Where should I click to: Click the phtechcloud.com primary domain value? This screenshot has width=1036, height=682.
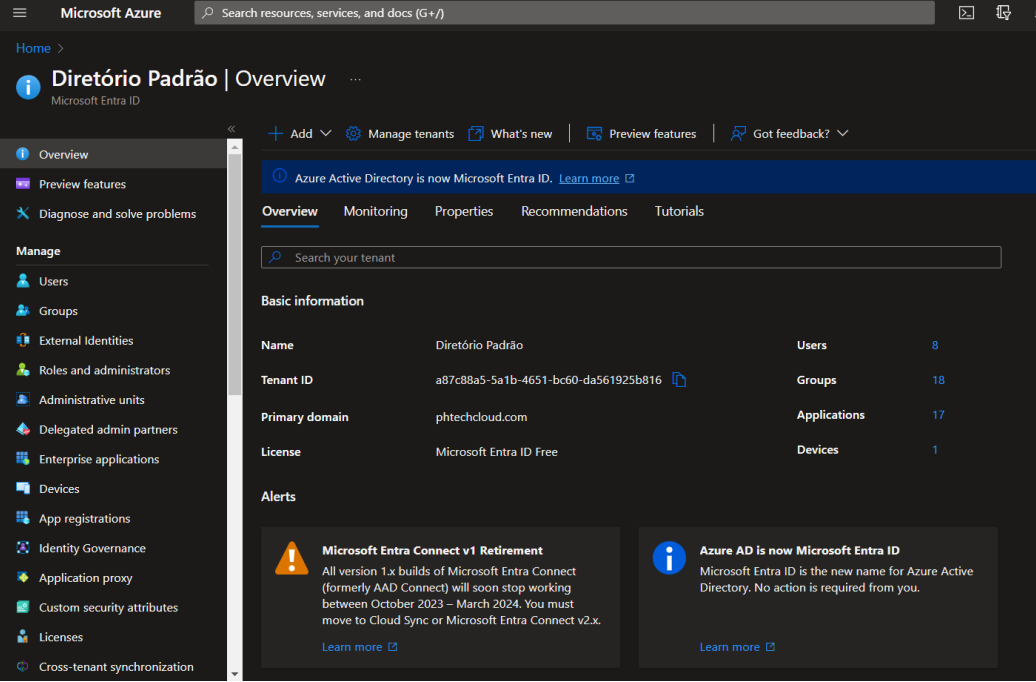[x=481, y=417]
